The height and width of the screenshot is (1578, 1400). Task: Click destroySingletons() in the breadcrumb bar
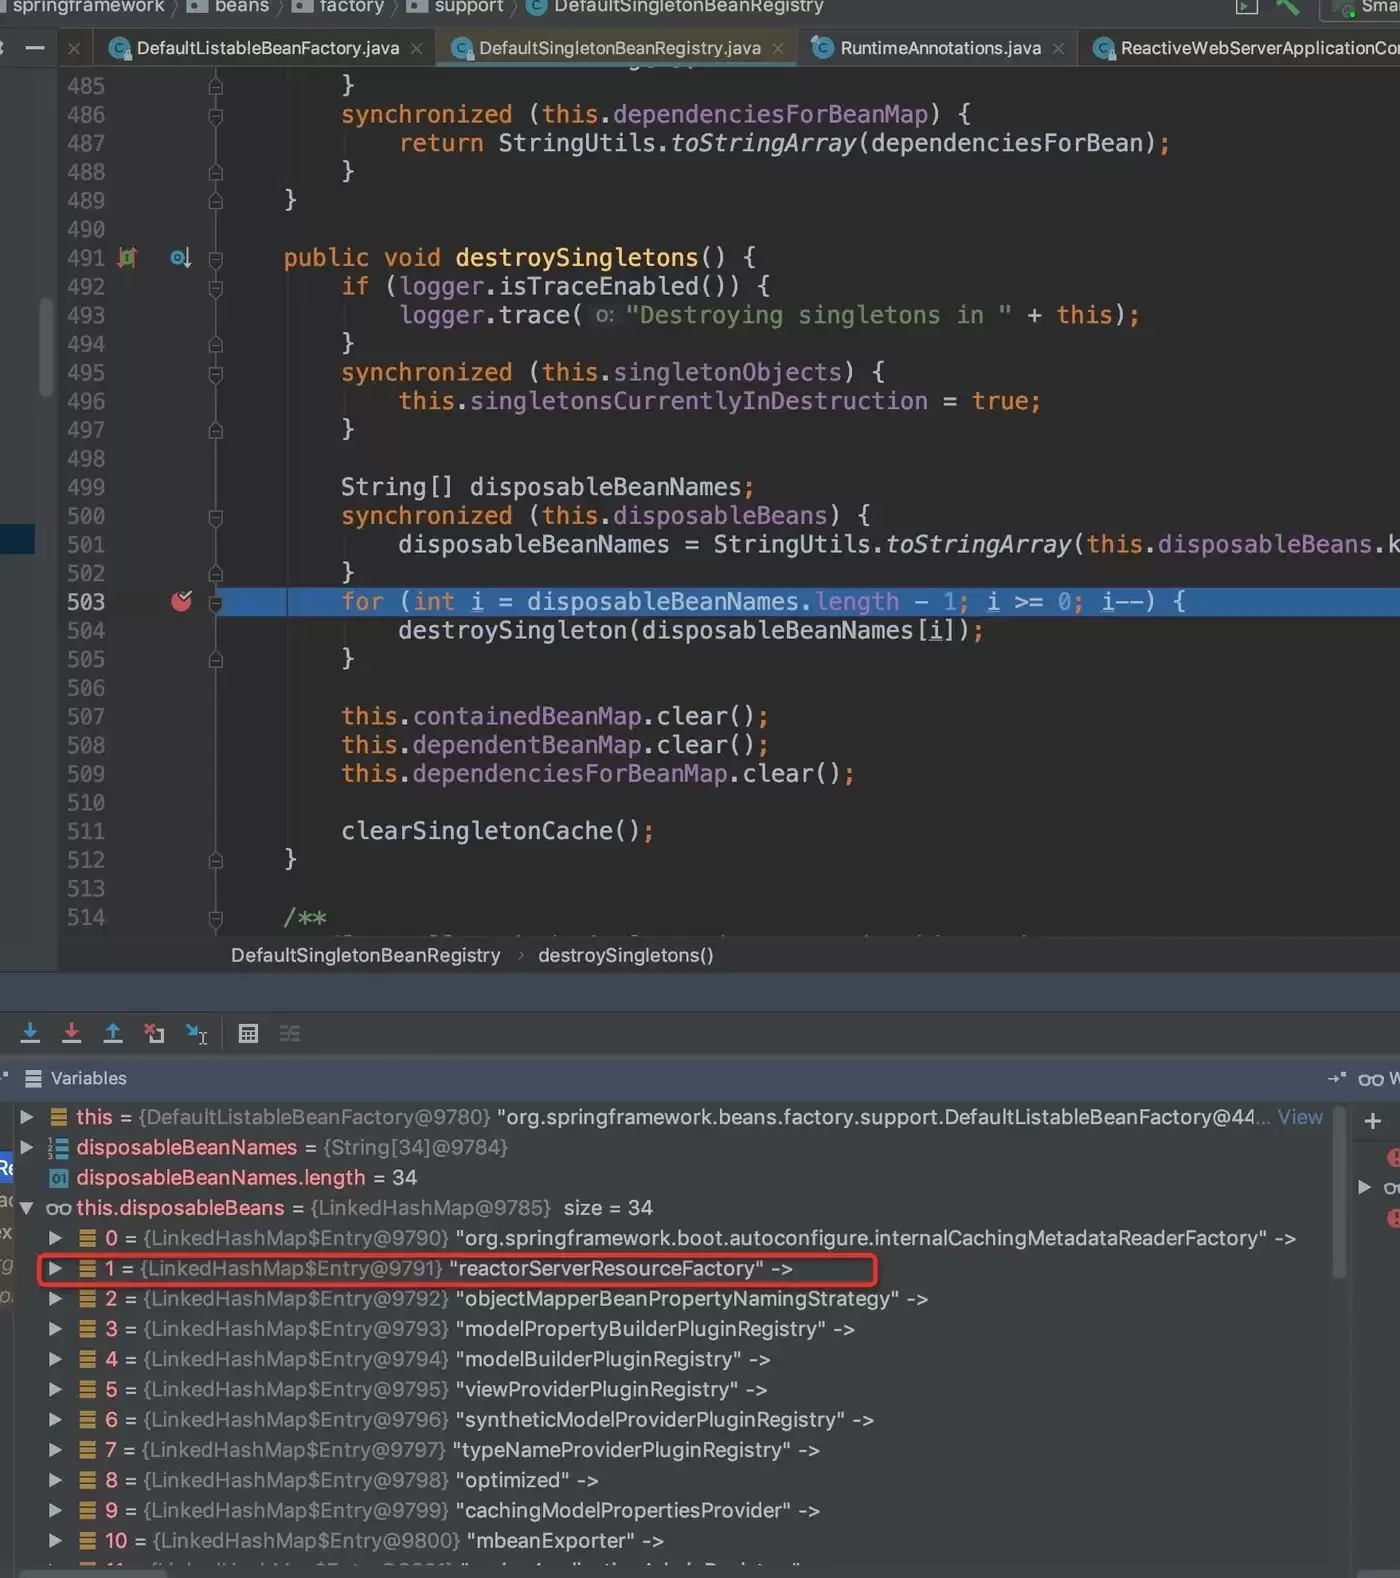click(626, 955)
